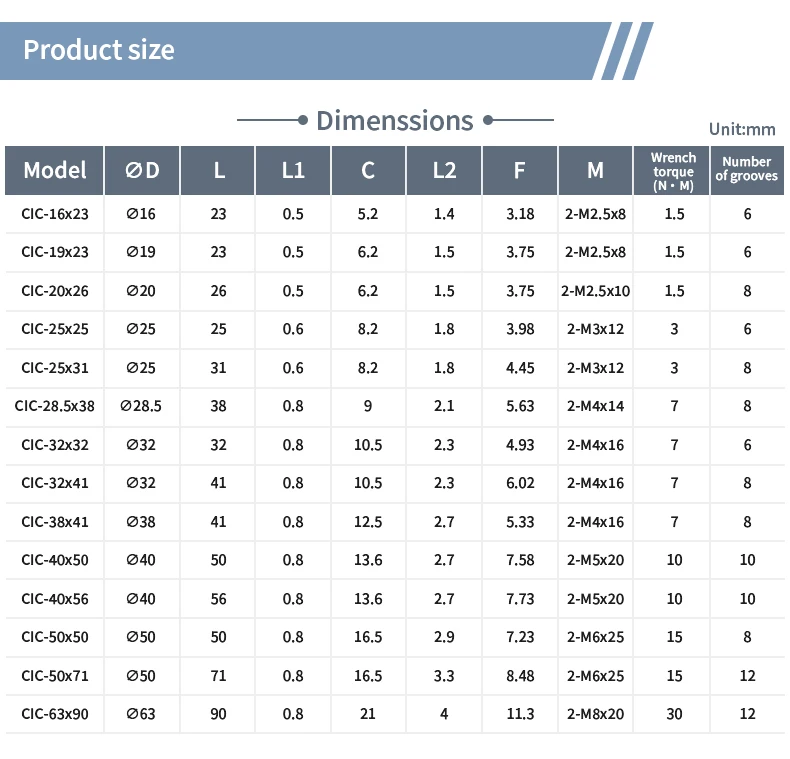Click L value '90'
790x759 pixels.
coord(218,714)
